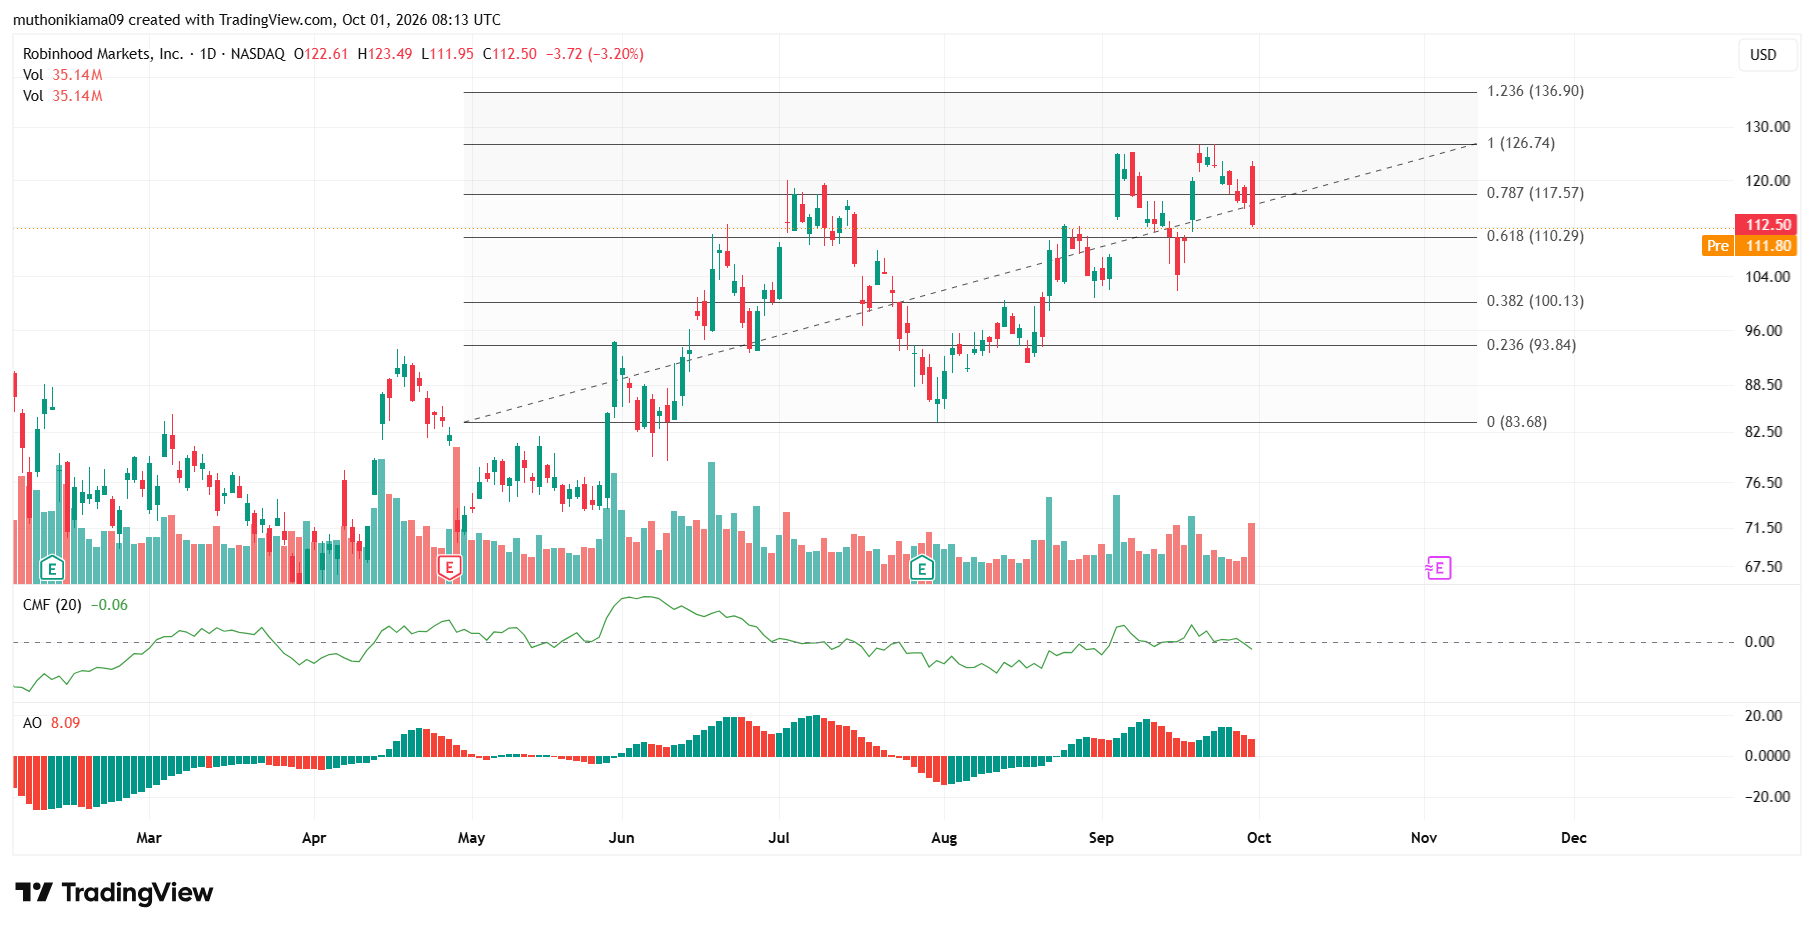Select the Robinhood Markets, Inc. symbol title
The image size is (1814, 930).
point(103,54)
